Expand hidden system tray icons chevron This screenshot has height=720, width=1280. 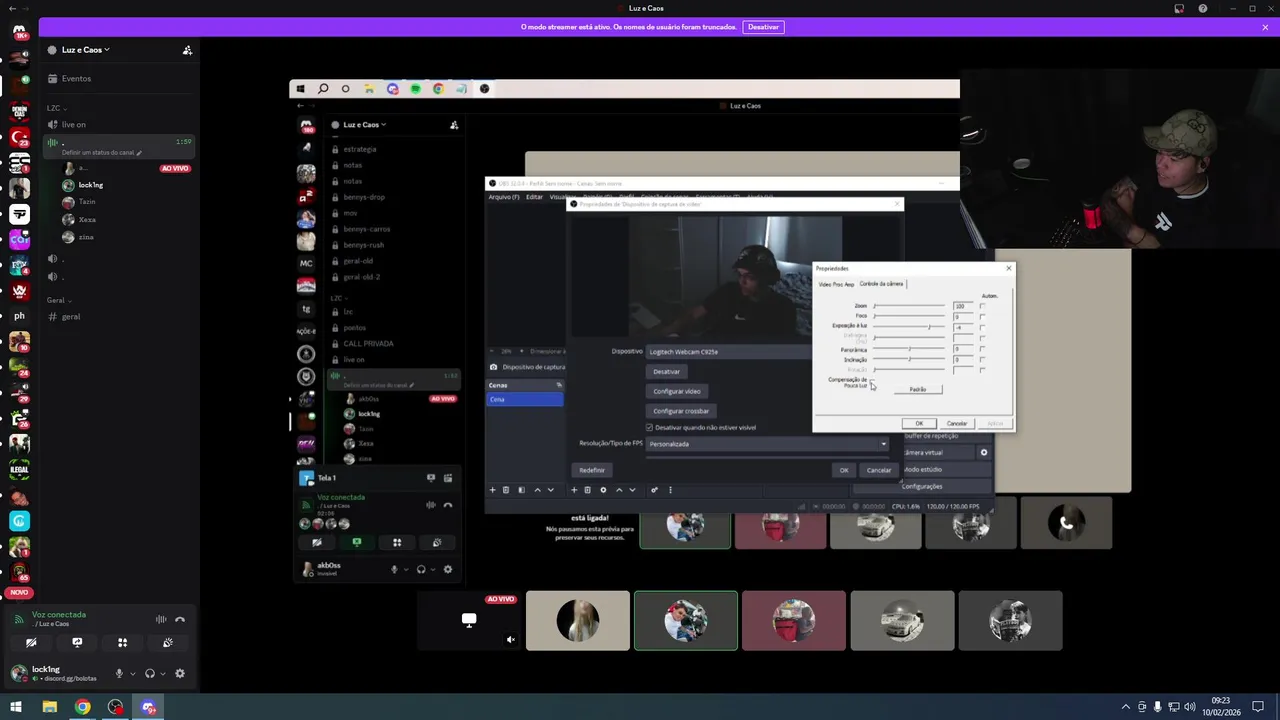[1125, 707]
